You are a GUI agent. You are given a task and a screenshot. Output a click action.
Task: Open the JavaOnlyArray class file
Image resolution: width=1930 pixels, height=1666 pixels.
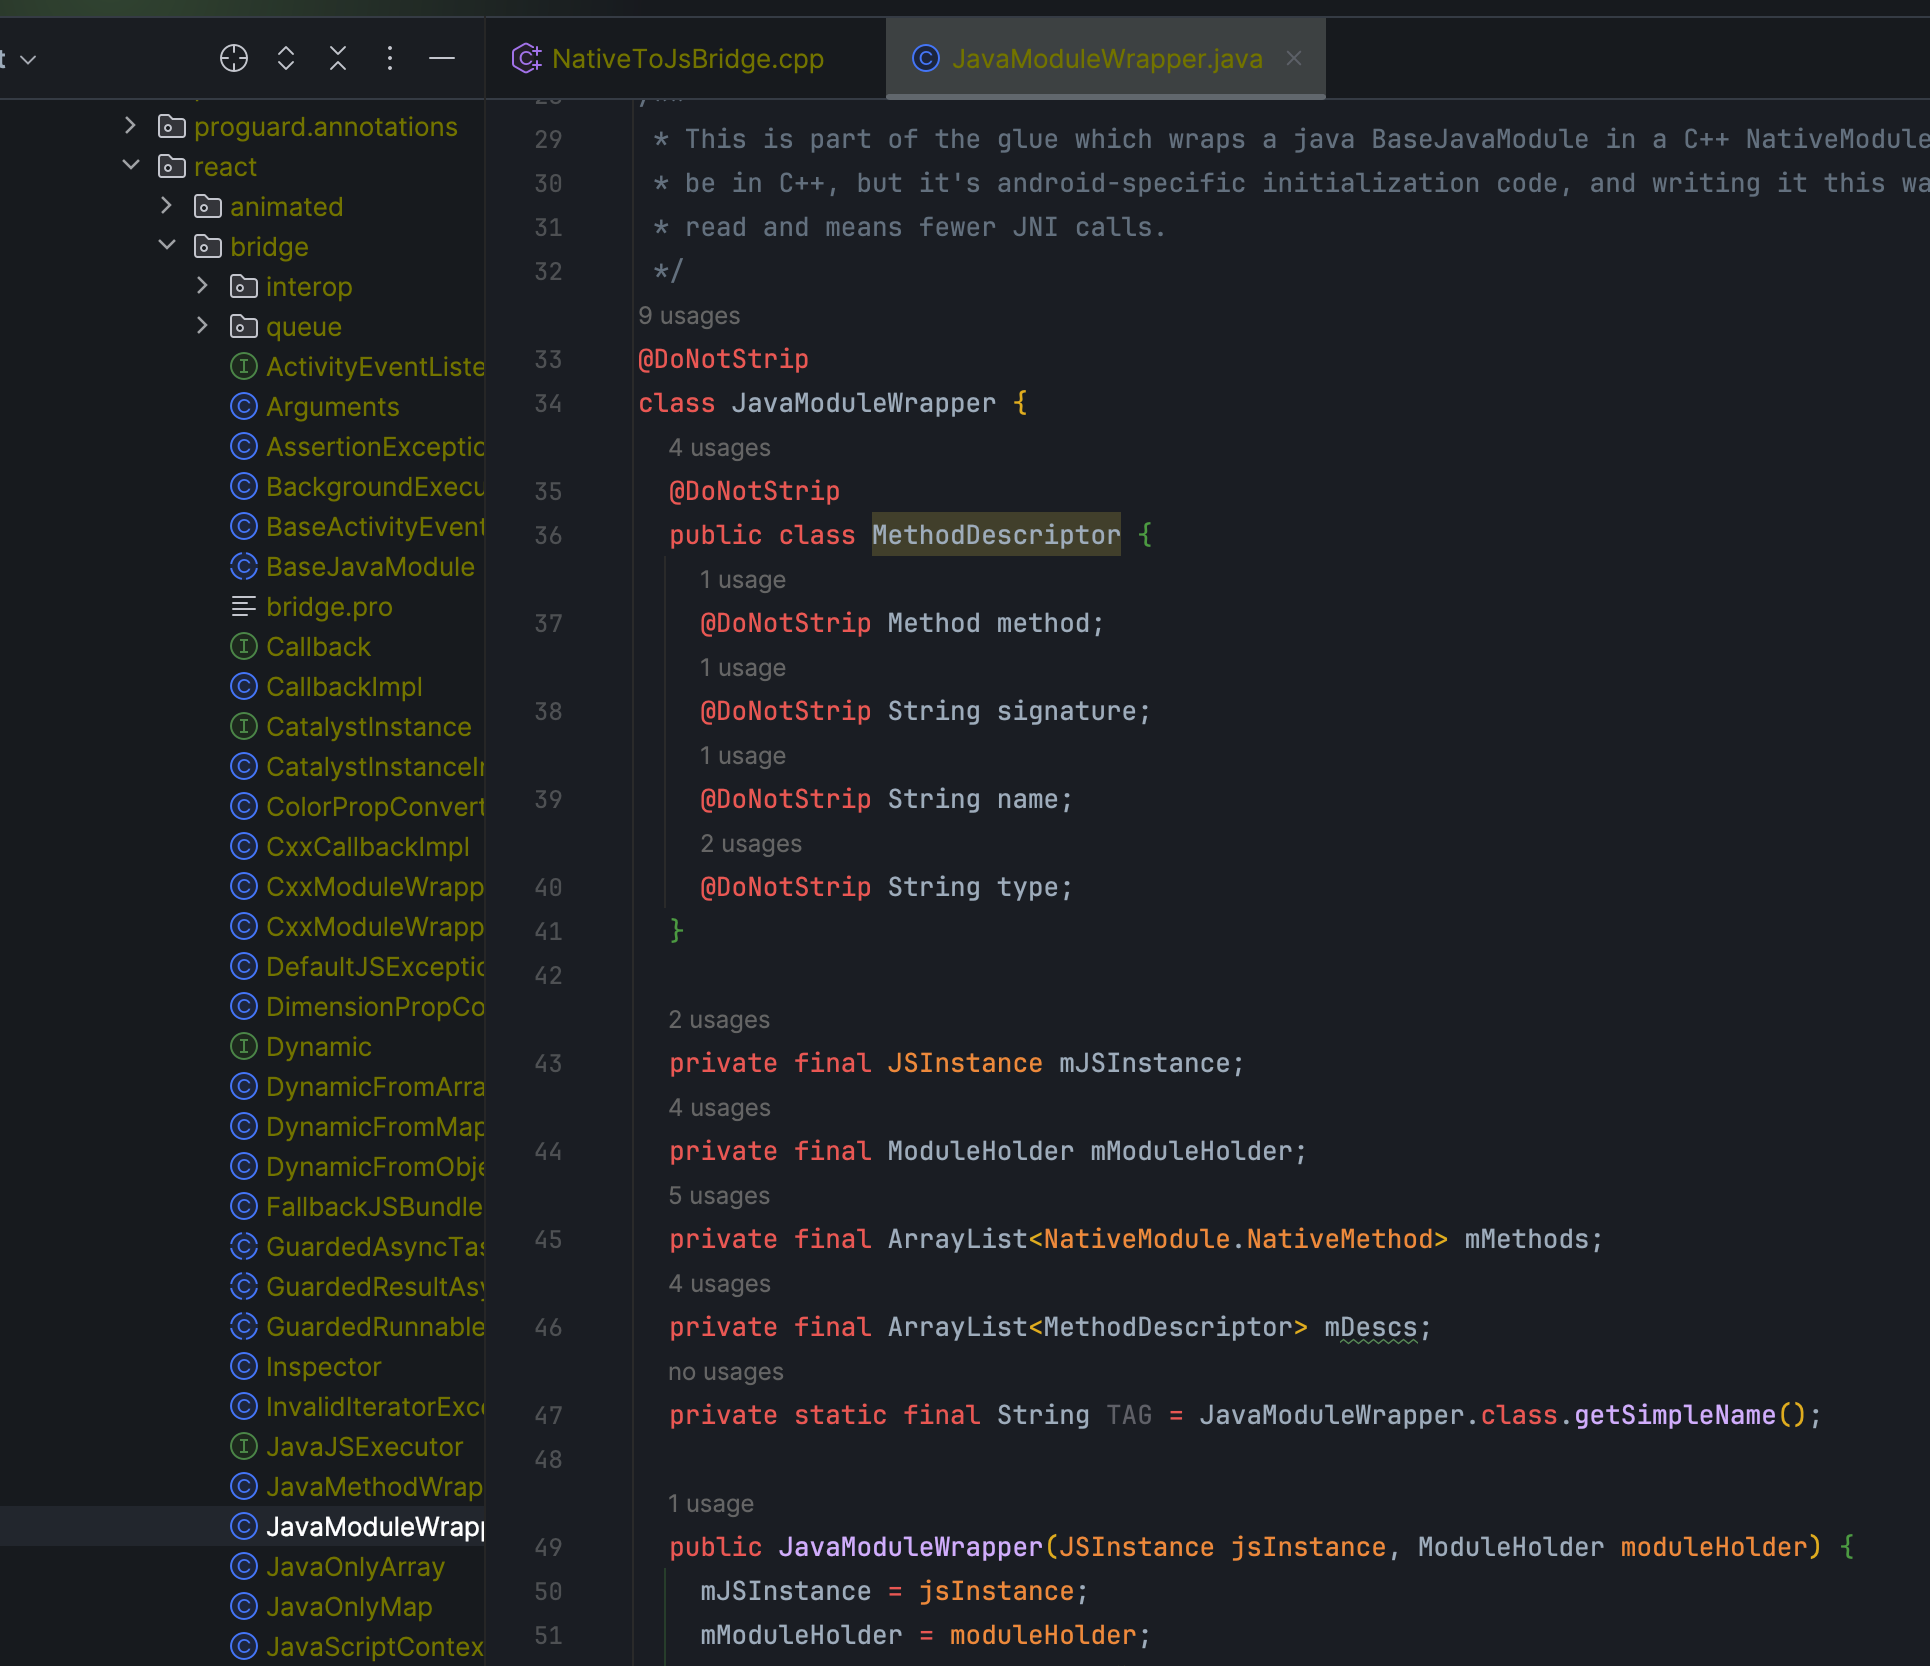[355, 1567]
